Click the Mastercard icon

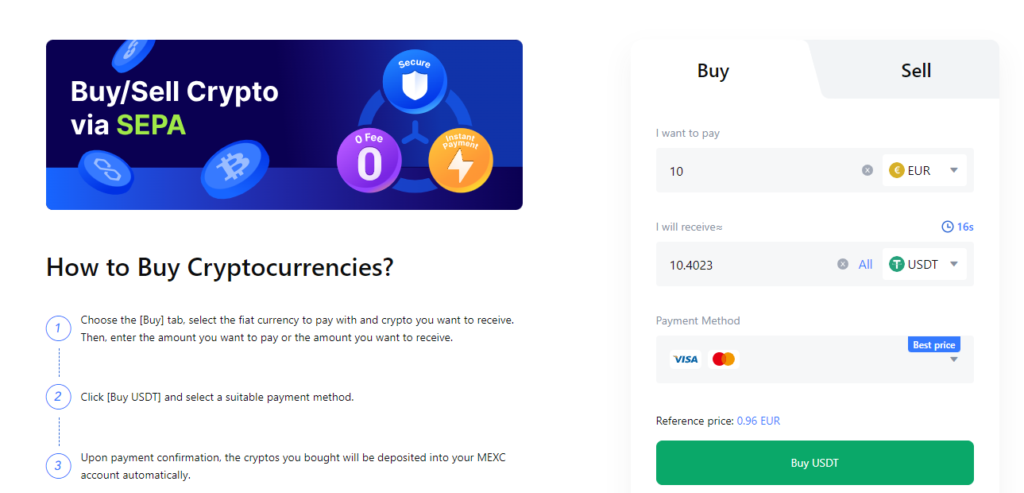[x=723, y=359]
